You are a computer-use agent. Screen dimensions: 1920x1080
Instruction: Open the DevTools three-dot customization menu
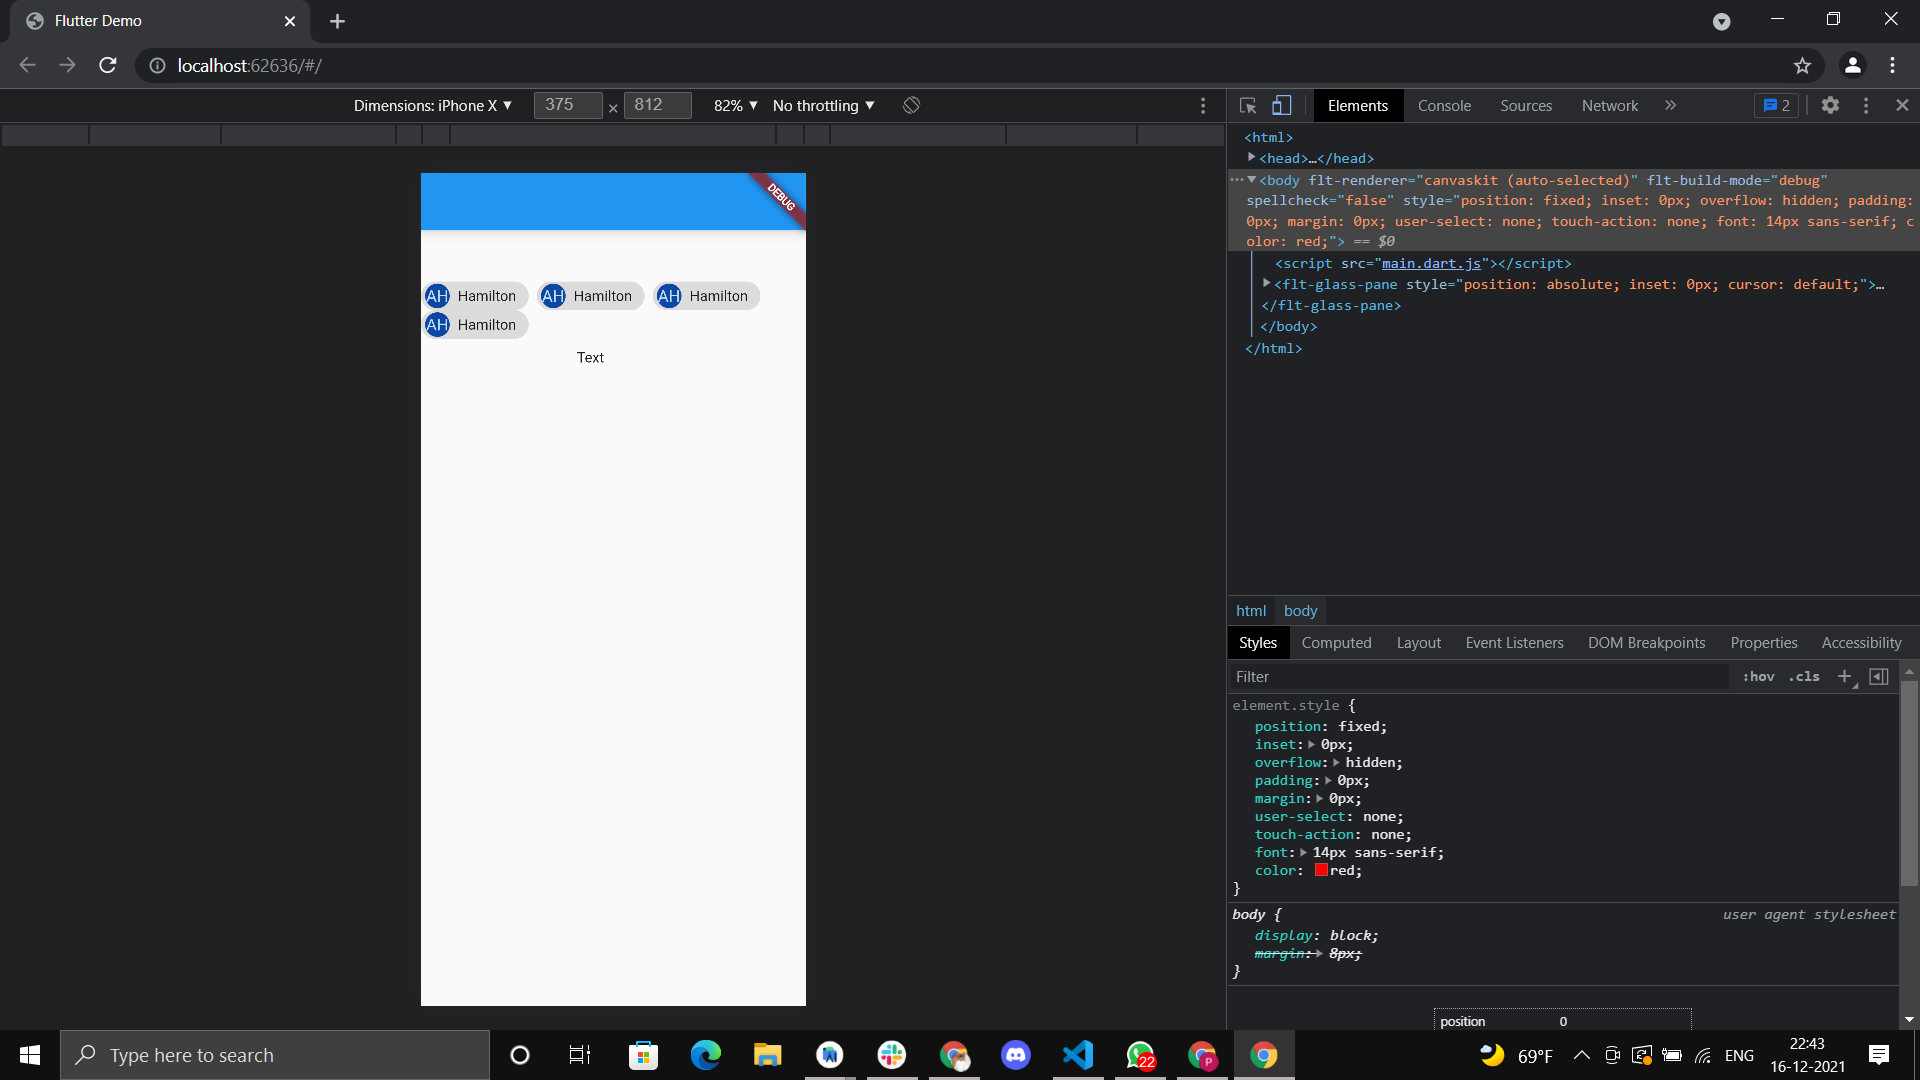(1866, 105)
